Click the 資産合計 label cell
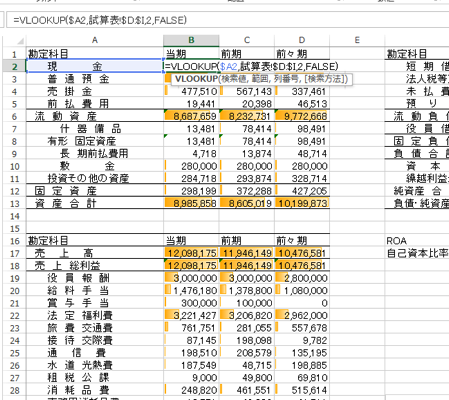The width and height of the screenshot is (449, 400). [x=95, y=203]
